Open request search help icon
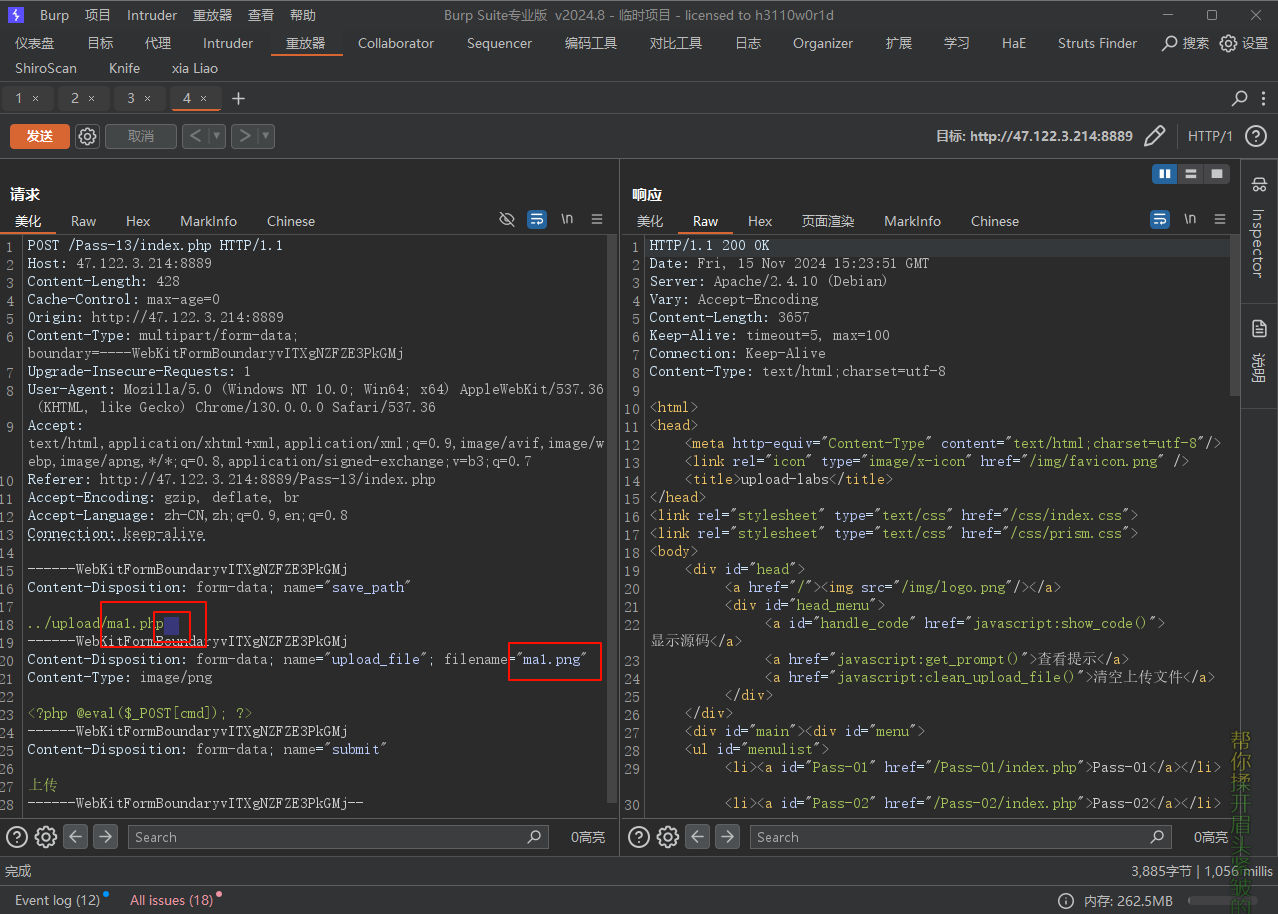 (x=17, y=837)
